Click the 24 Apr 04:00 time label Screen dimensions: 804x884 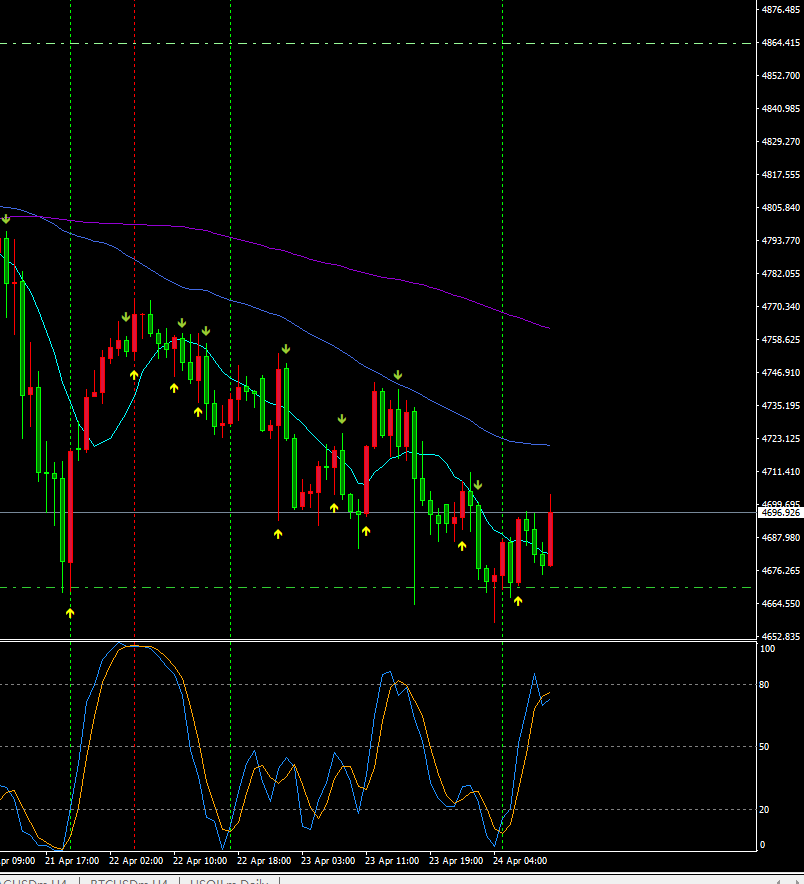[520, 860]
